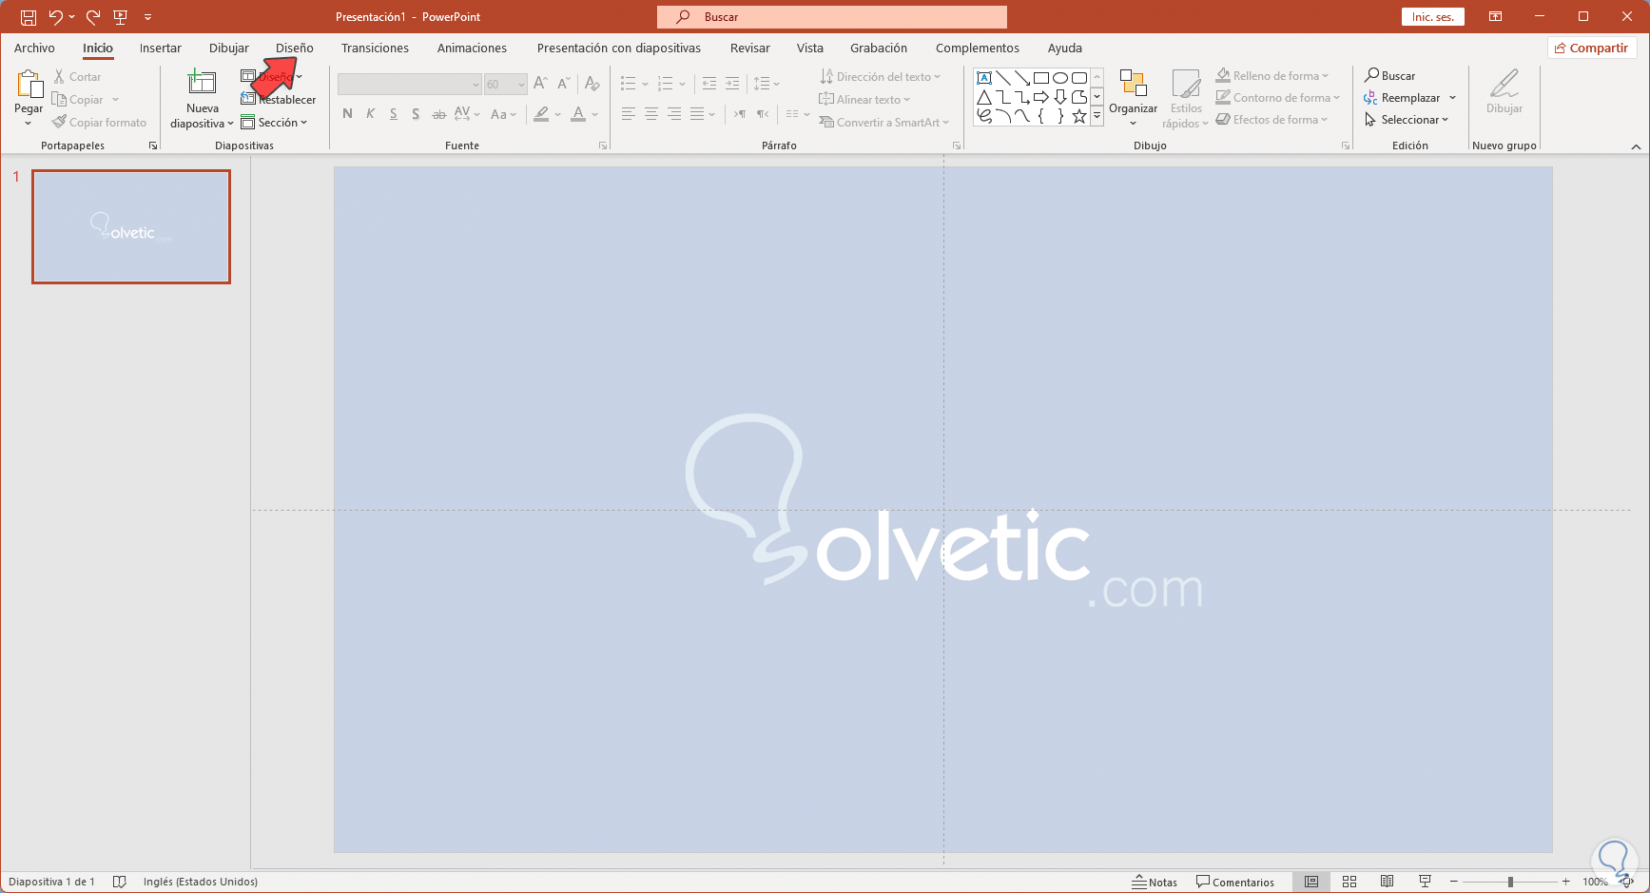
Task: Select slide 1 thumbnail
Action: pos(131,226)
